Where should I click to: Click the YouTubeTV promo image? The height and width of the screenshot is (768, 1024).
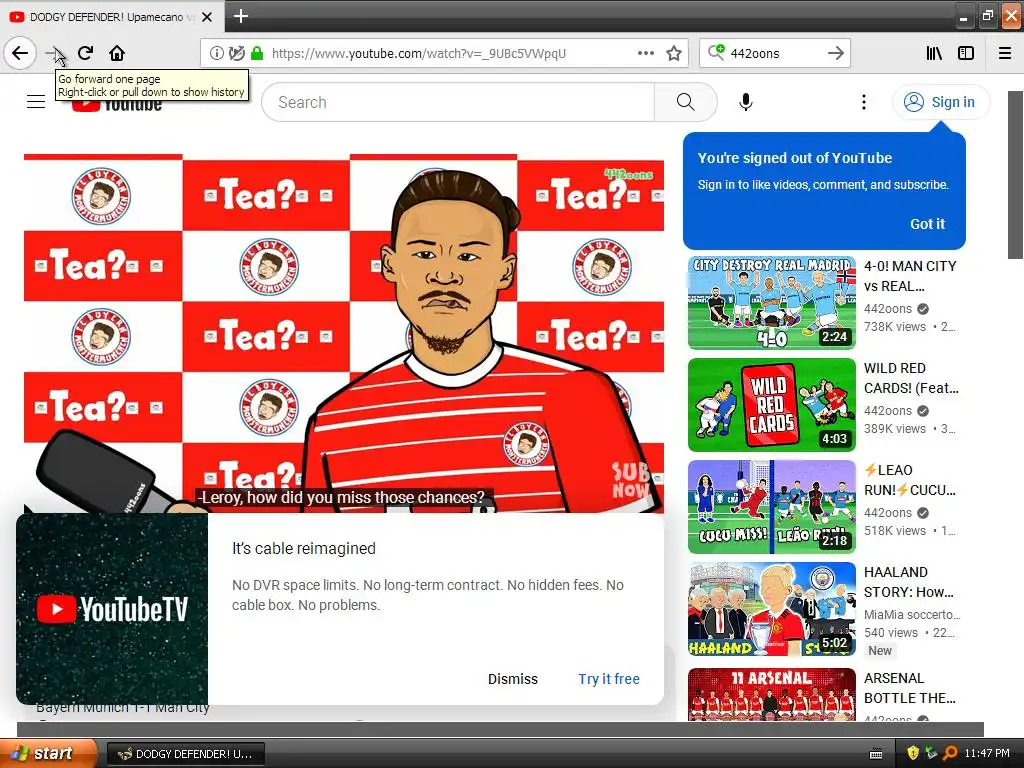point(112,609)
